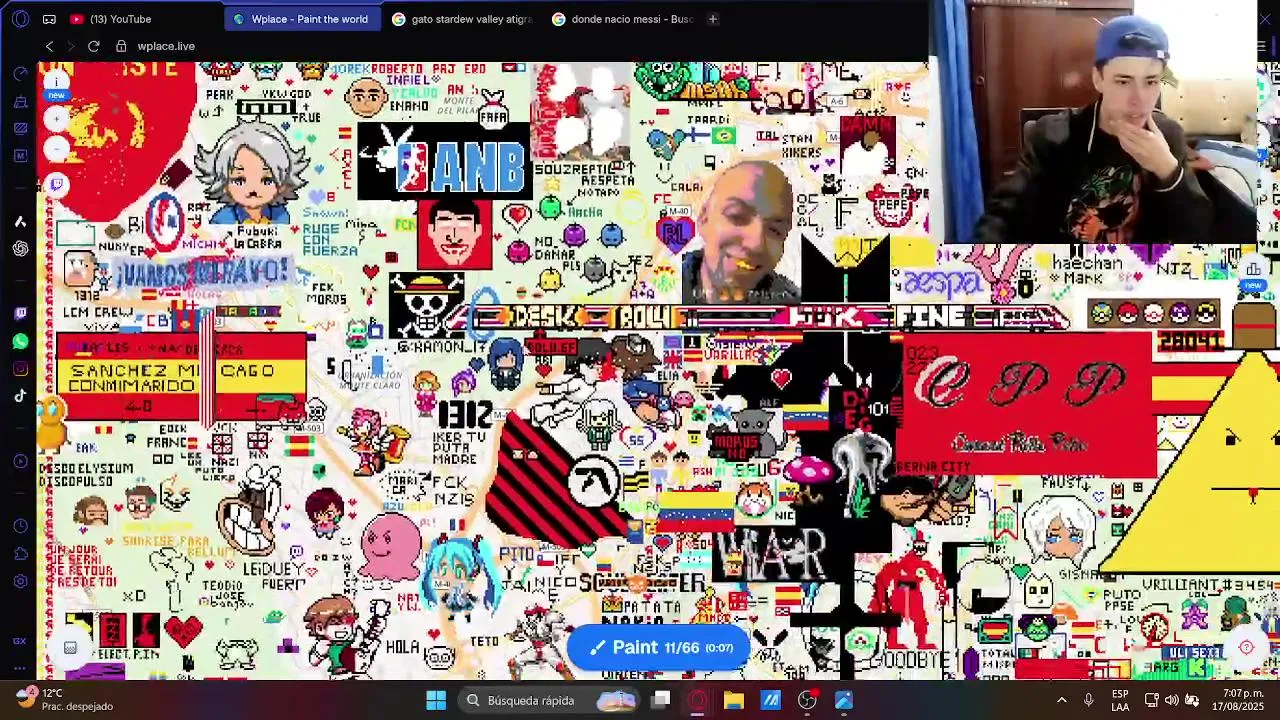Open History clock icon in the sidebar
Viewport: 1280px width, 720px height.
(x=20, y=526)
